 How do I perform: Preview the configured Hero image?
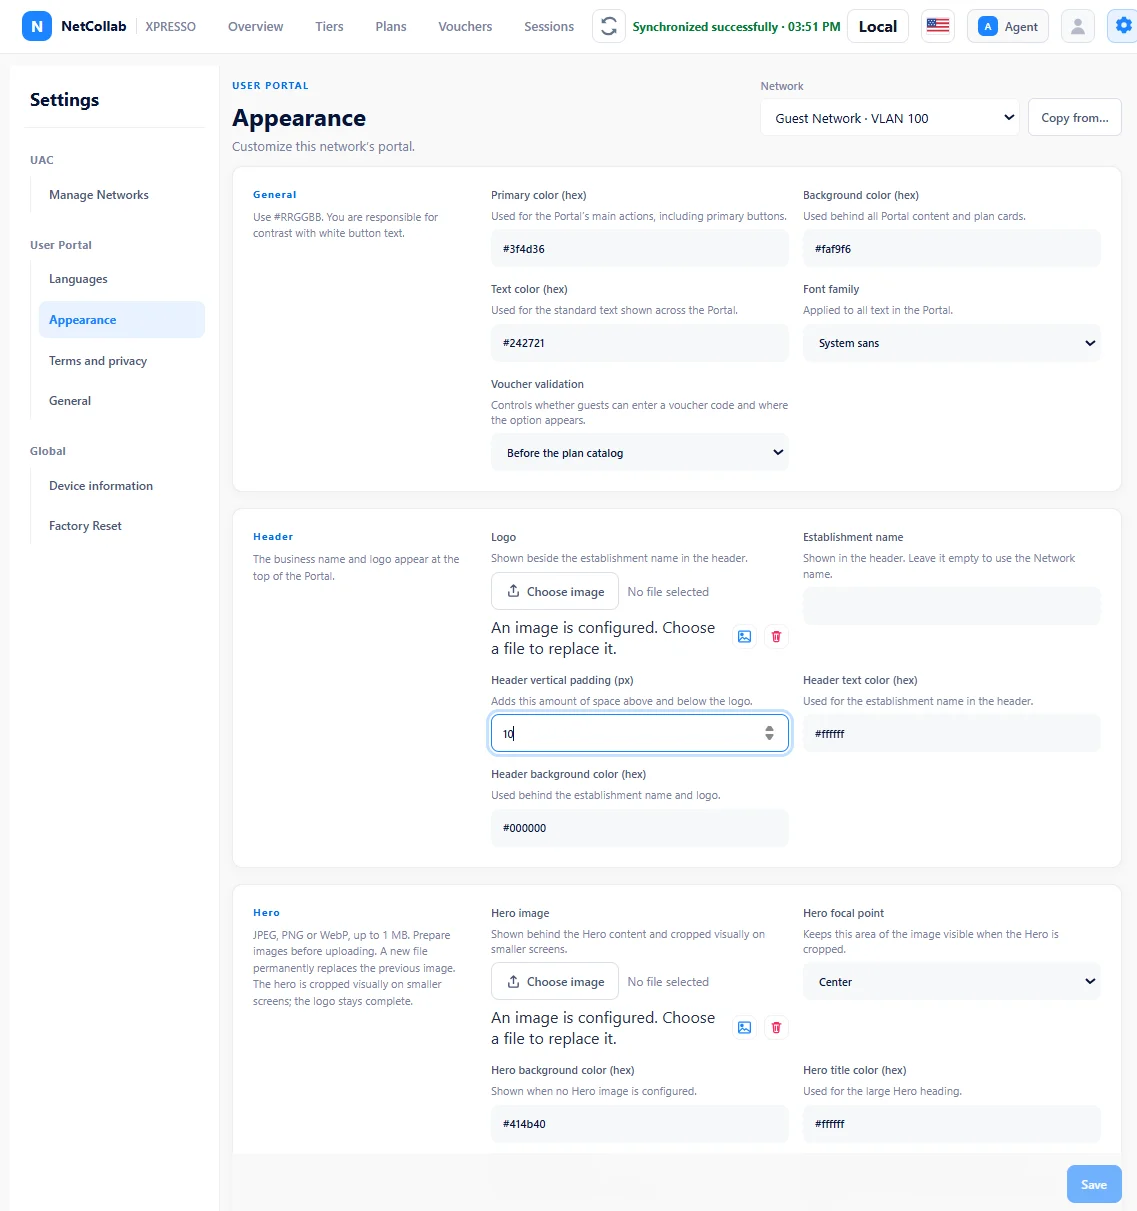(744, 1027)
